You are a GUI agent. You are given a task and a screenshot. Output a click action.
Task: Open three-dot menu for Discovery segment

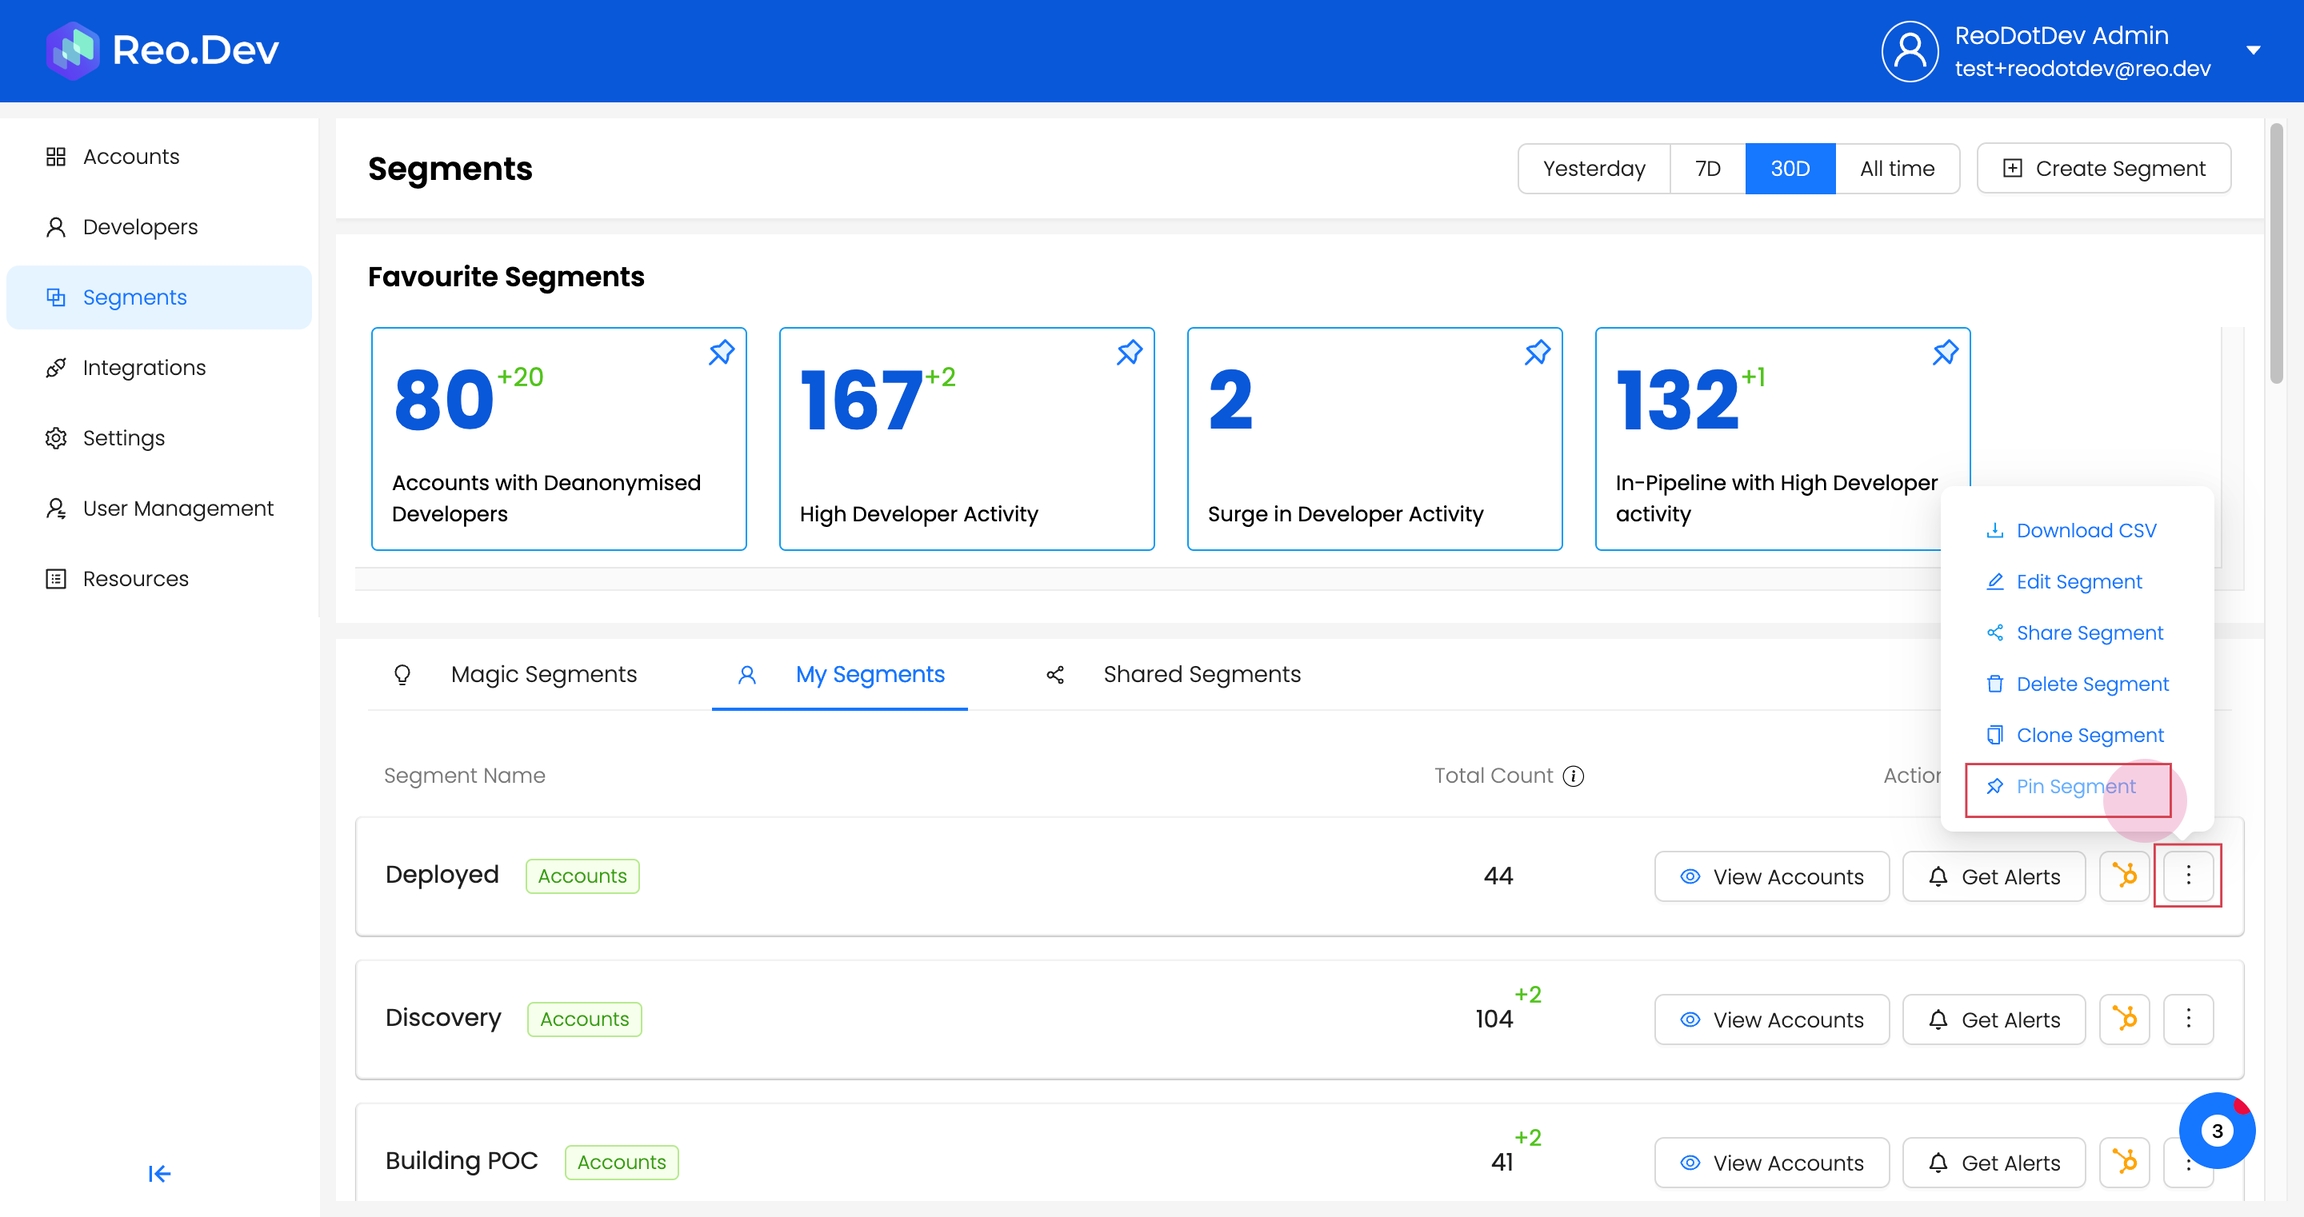(x=2188, y=1019)
